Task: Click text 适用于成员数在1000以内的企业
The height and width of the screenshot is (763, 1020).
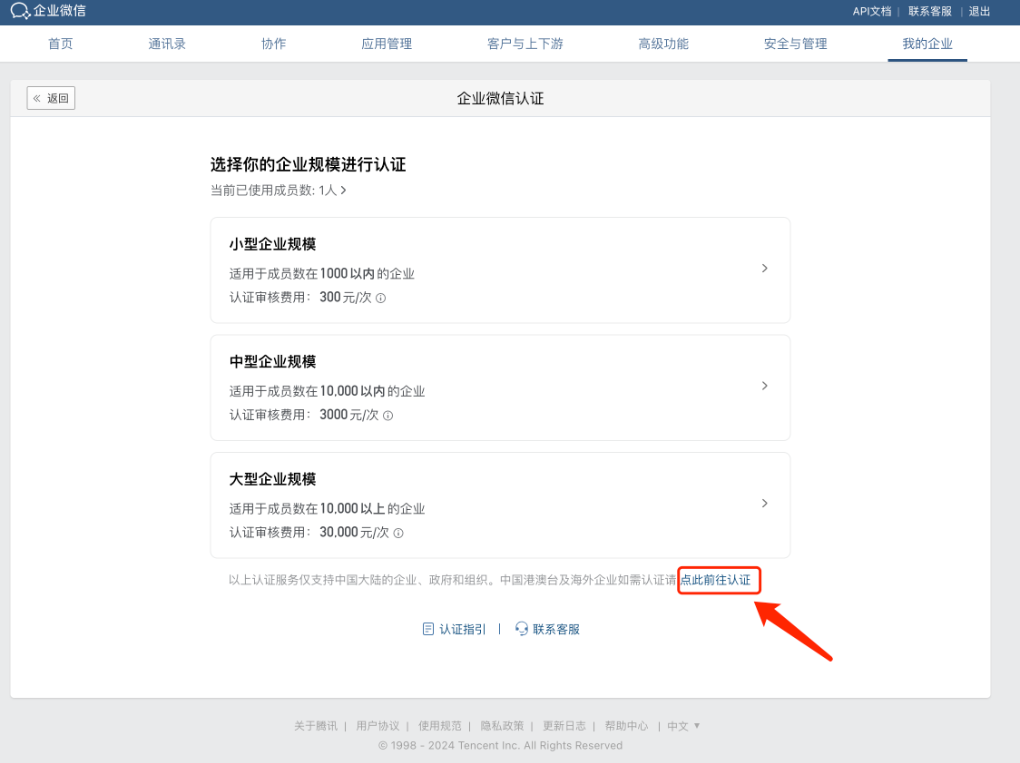Action: coord(322,274)
